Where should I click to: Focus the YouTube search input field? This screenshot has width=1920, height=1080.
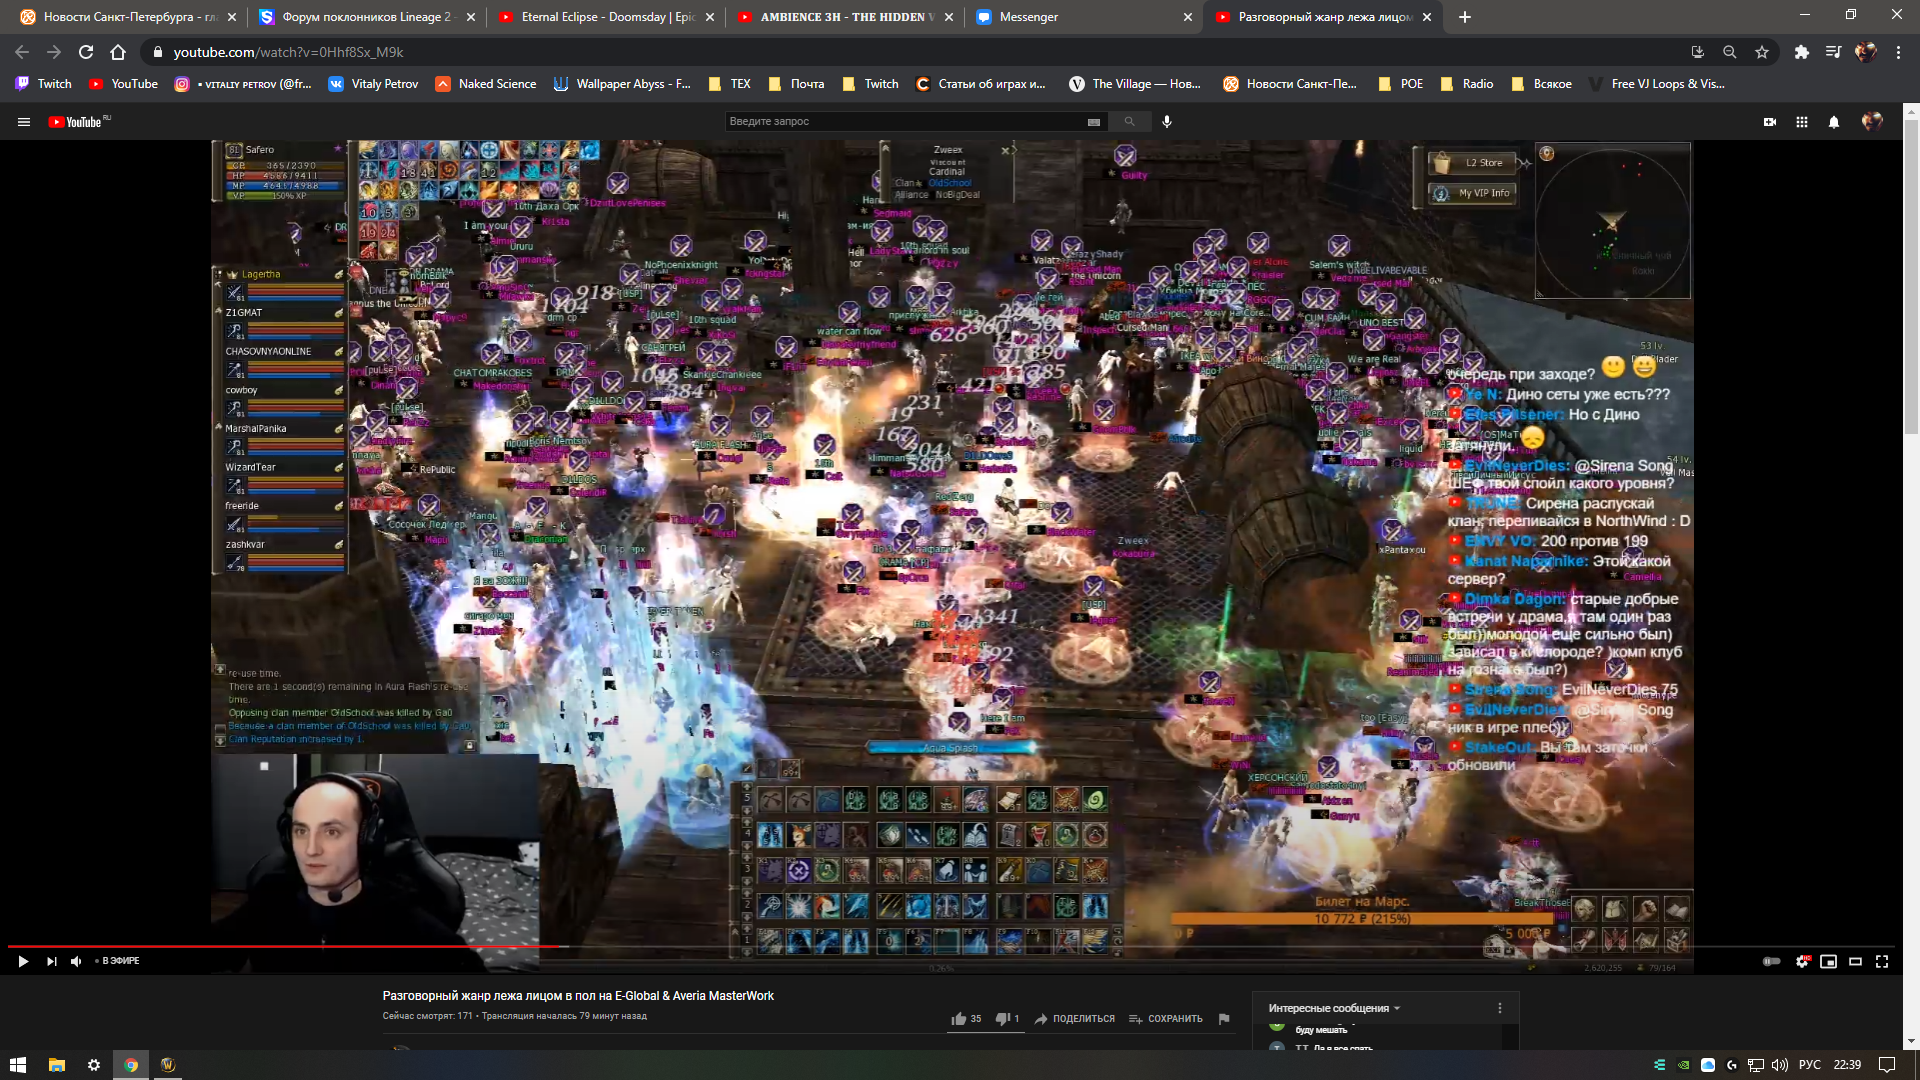click(x=900, y=121)
